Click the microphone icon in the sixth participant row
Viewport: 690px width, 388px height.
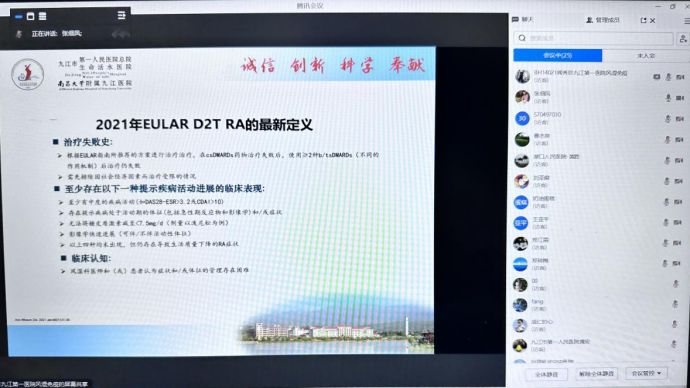pos(667,181)
